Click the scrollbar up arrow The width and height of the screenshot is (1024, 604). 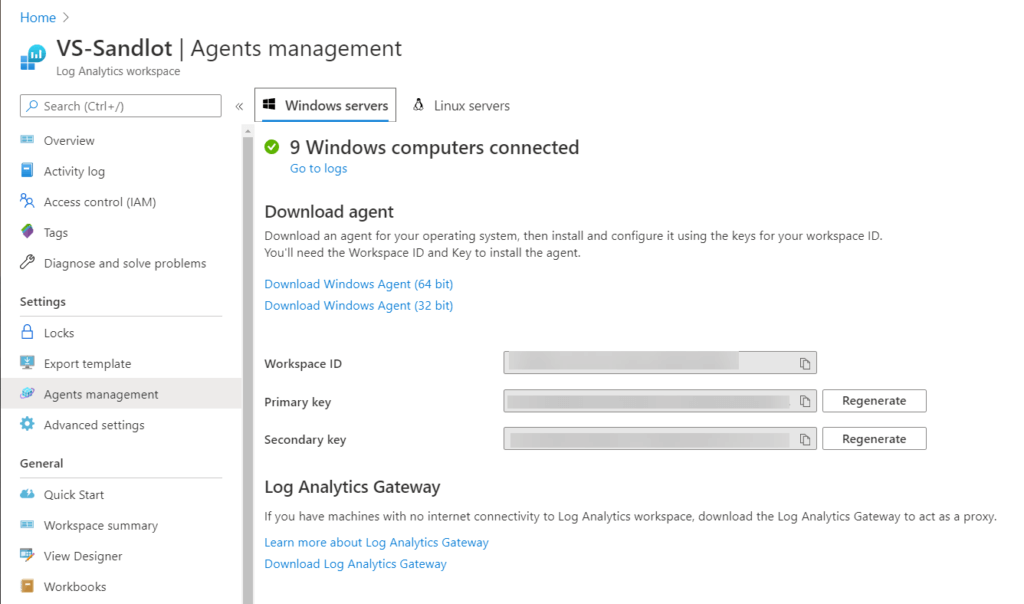[248, 131]
